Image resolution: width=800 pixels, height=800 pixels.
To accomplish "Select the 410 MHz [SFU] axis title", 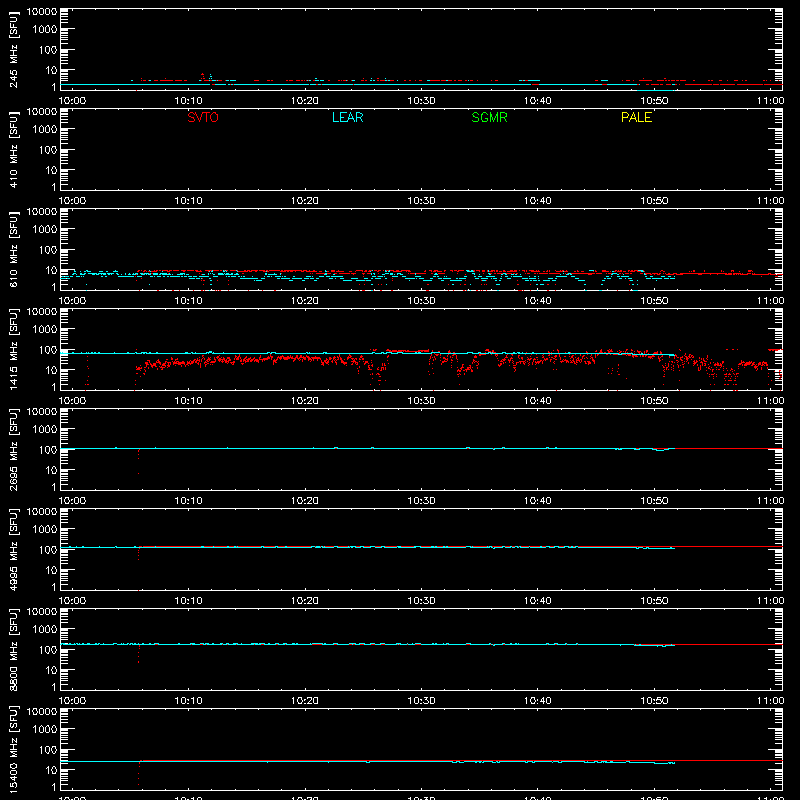I will (13, 149).
